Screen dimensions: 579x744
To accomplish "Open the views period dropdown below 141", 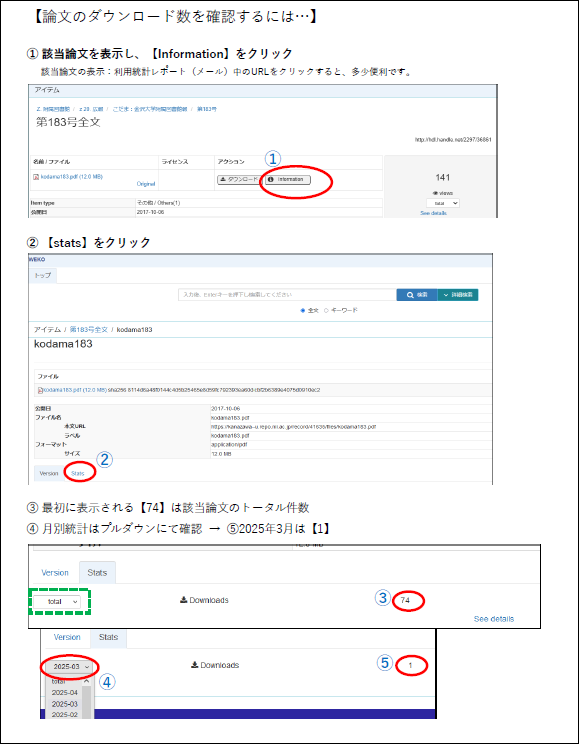I will [x=443, y=203].
